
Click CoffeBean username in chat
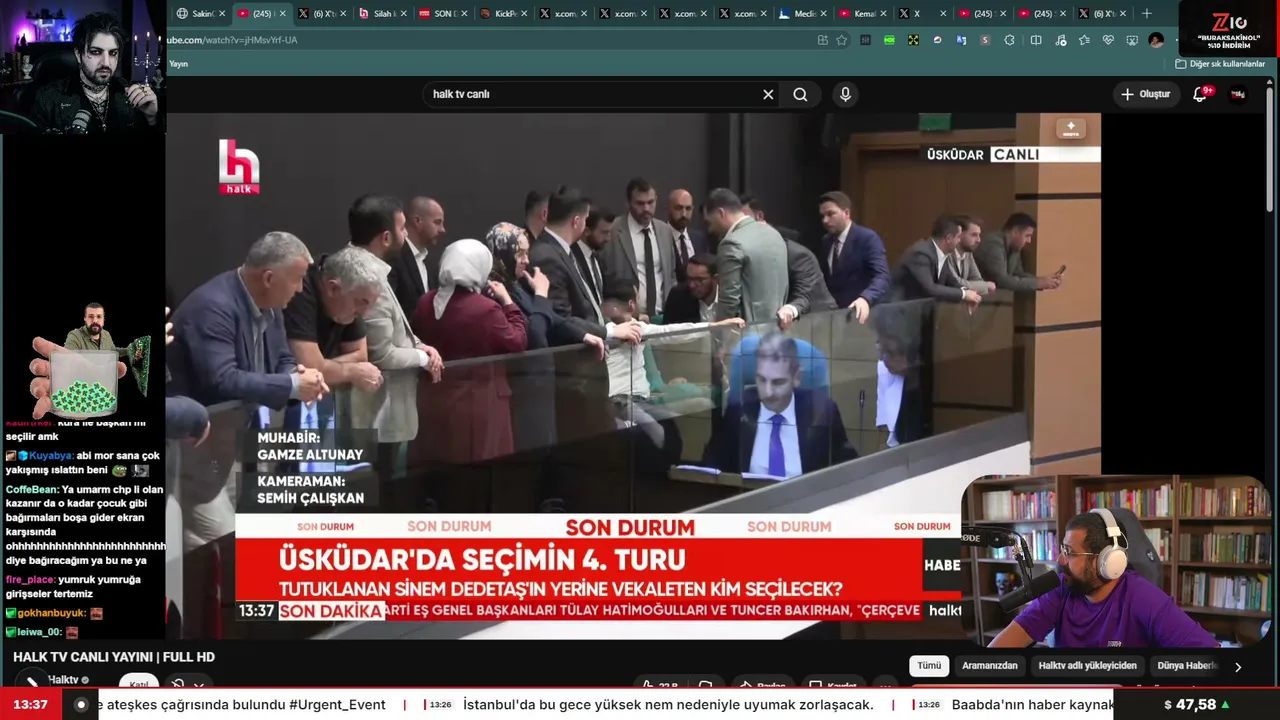tap(32, 490)
